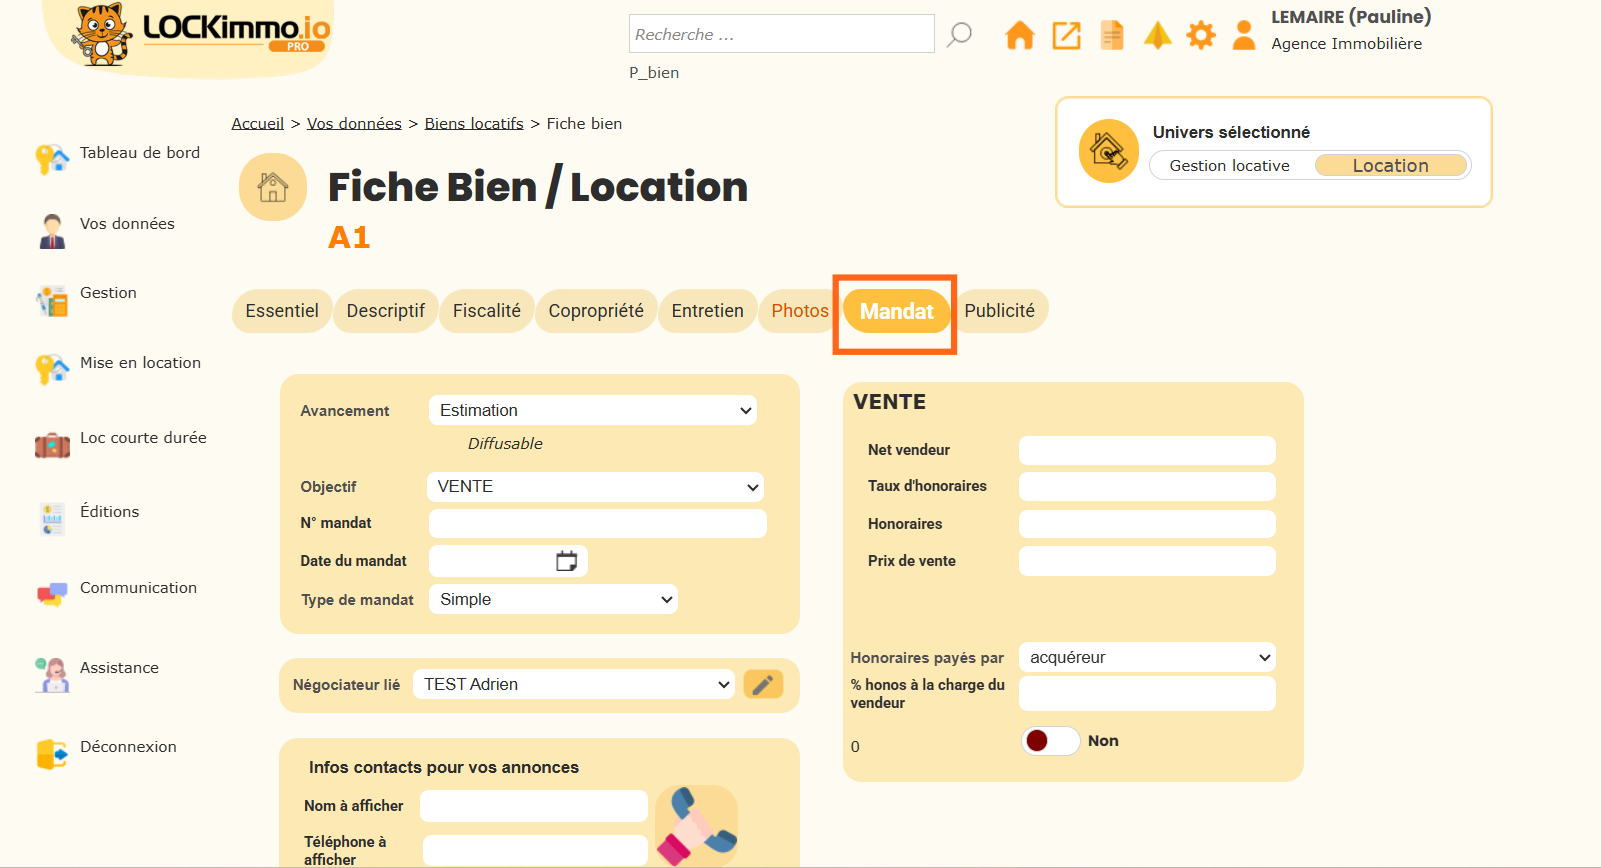Toggle the Non switch in VENTE panel
This screenshot has height=868, width=1601.
pyautogui.click(x=1049, y=741)
